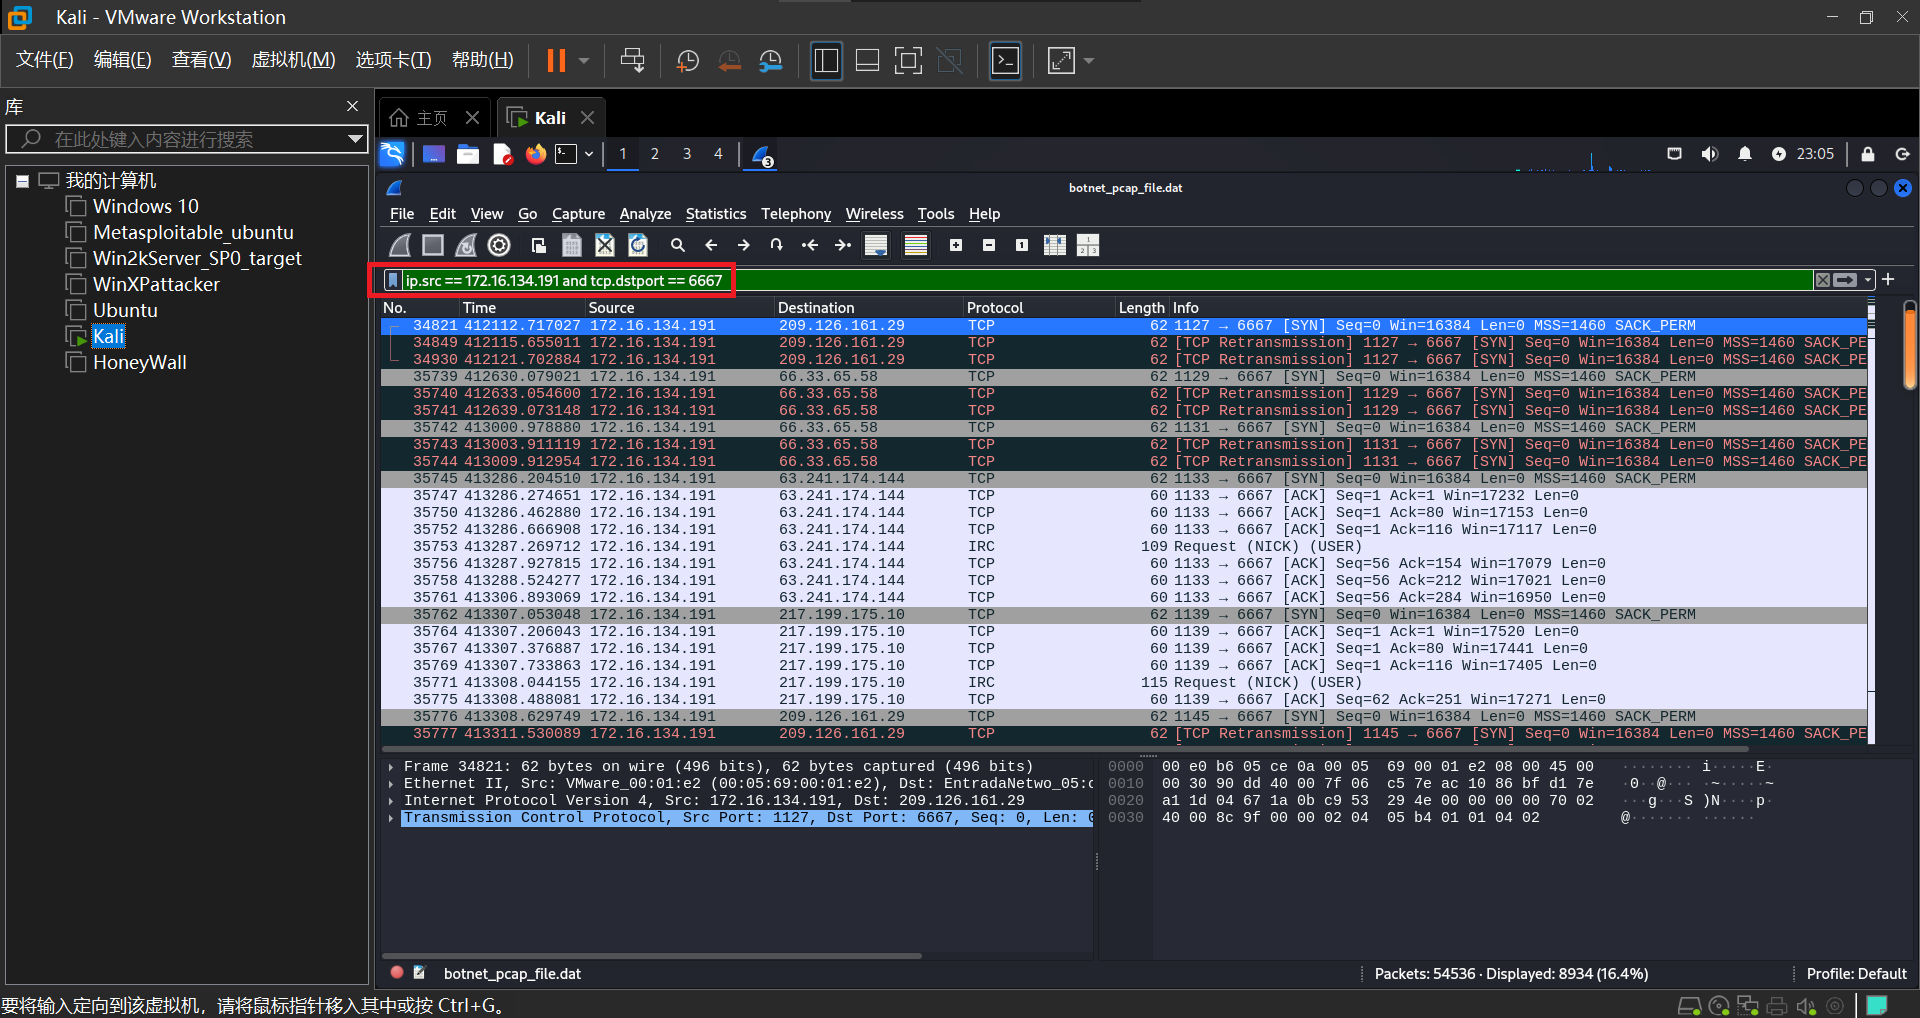Toggle packet list colorization
Image resolution: width=1920 pixels, height=1018 pixels.
[x=915, y=245]
